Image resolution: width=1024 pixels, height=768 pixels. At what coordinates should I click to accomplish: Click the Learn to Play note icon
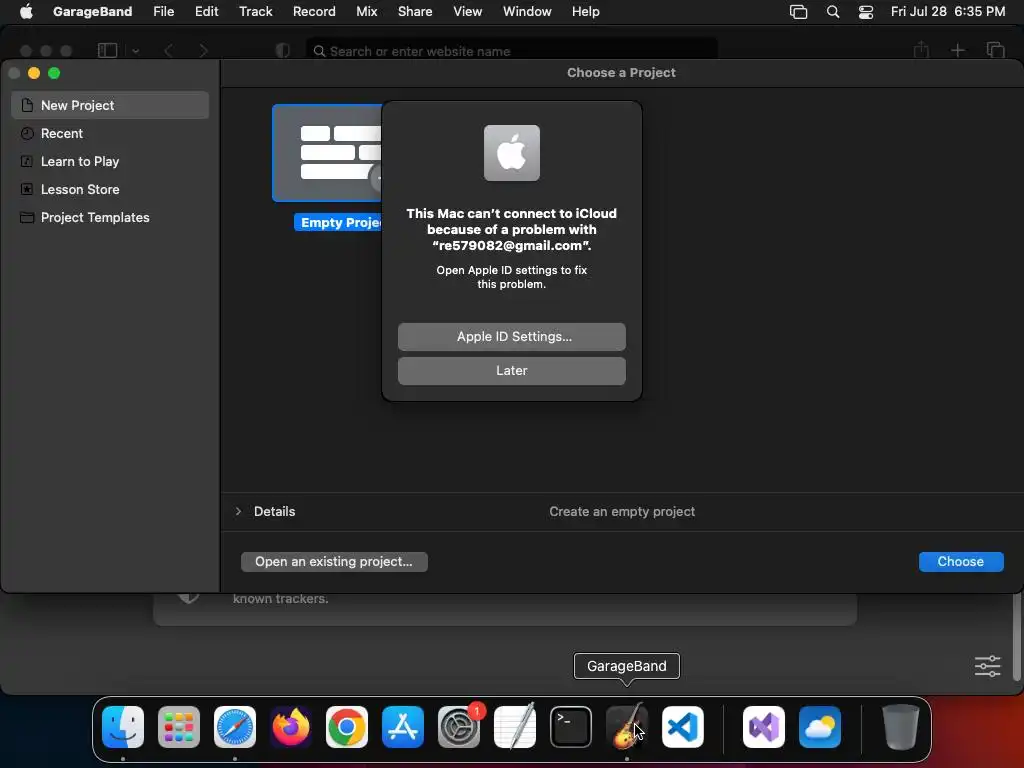(x=27, y=161)
